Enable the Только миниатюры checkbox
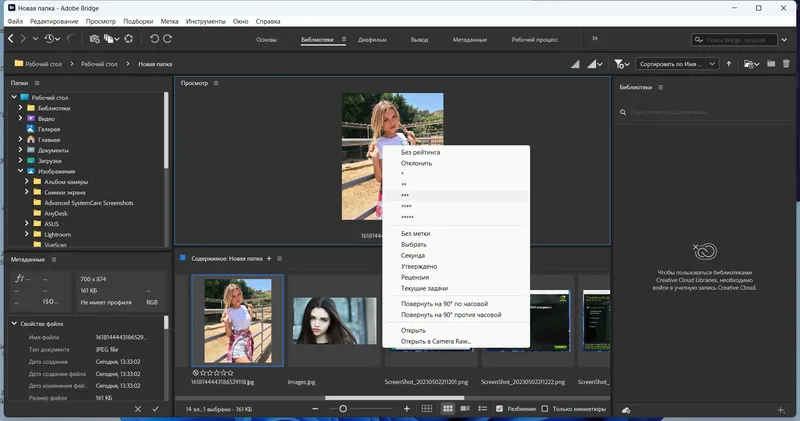The width and height of the screenshot is (800, 421). click(x=545, y=409)
